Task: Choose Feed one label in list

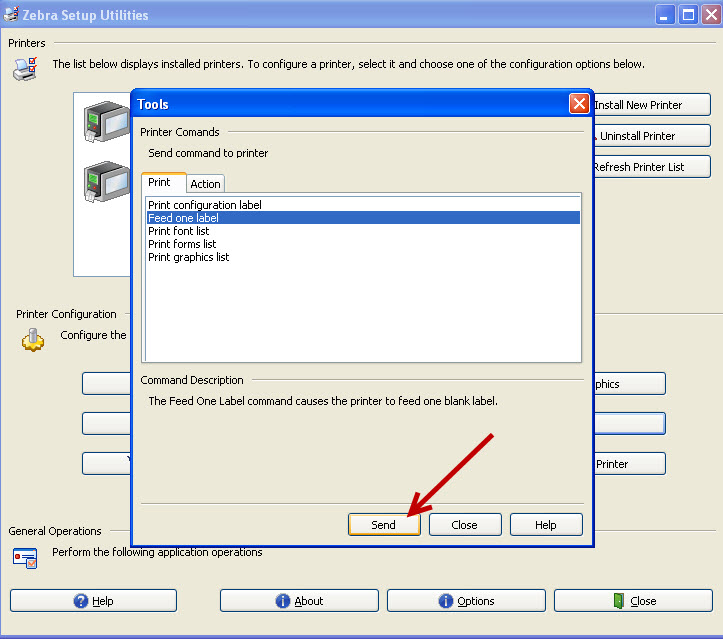Action: coord(183,218)
